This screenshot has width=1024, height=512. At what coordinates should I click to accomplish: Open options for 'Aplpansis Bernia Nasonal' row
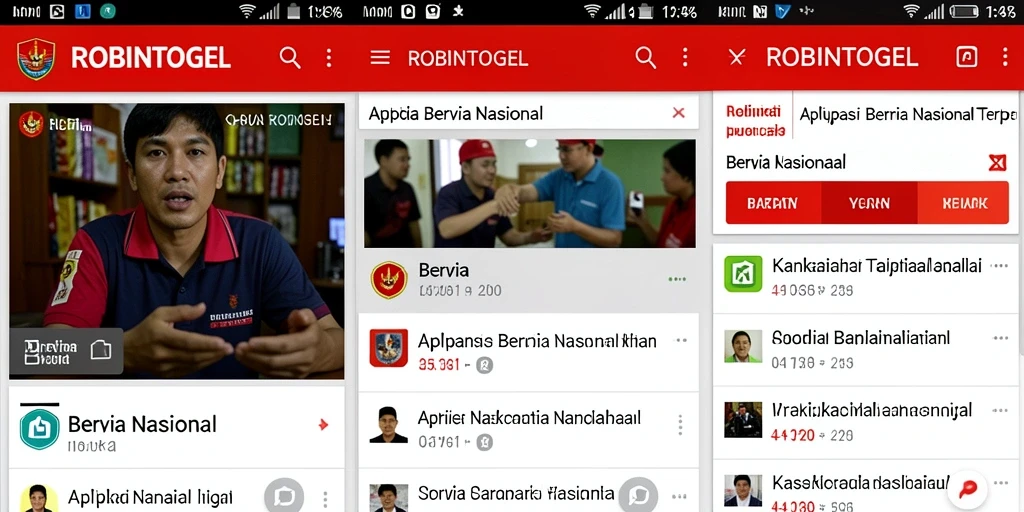pyautogui.click(x=681, y=340)
